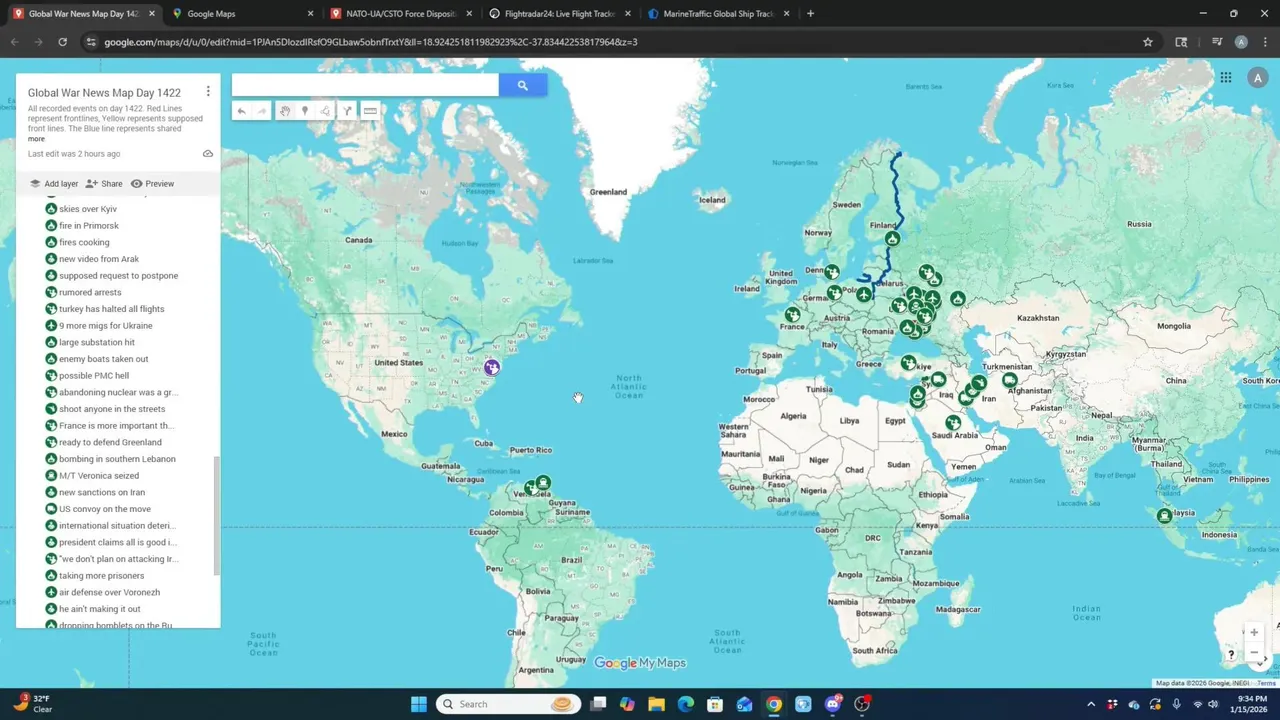Select 'US convoy on the move' item
The height and width of the screenshot is (720, 1280).
pyautogui.click(x=105, y=509)
